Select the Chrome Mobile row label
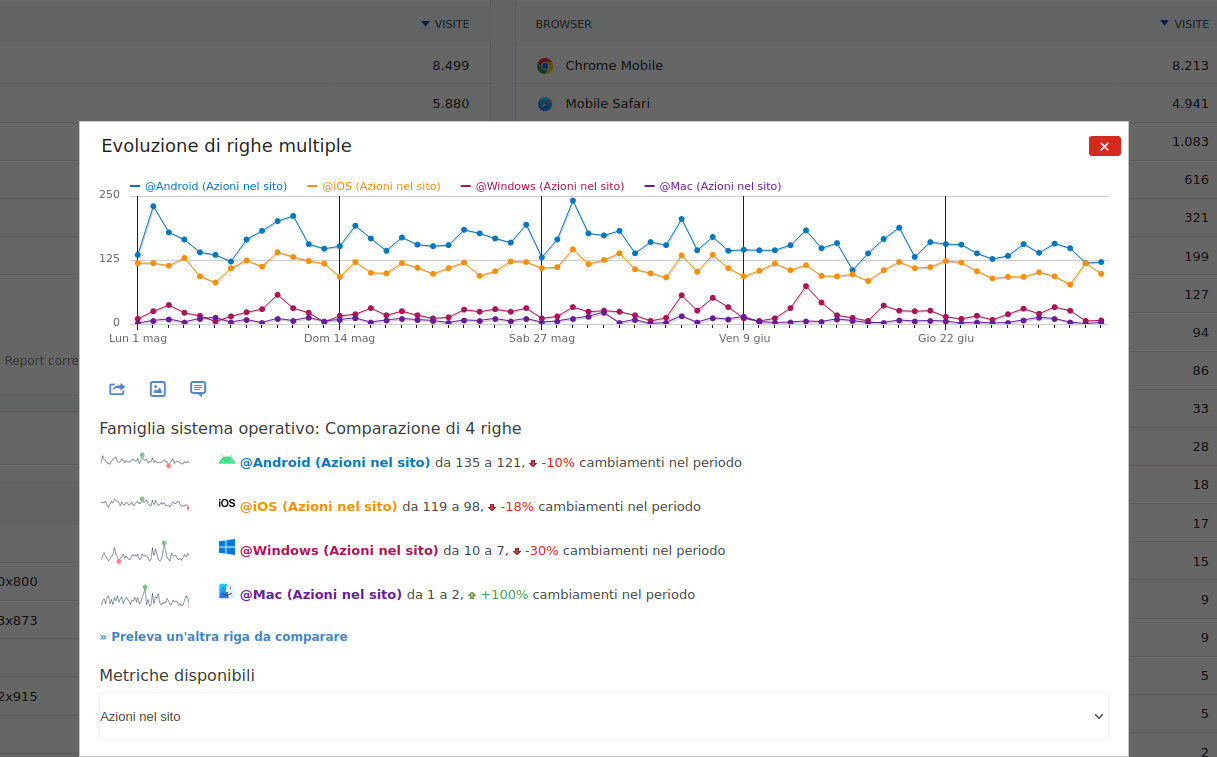The image size is (1217, 757). click(614, 66)
